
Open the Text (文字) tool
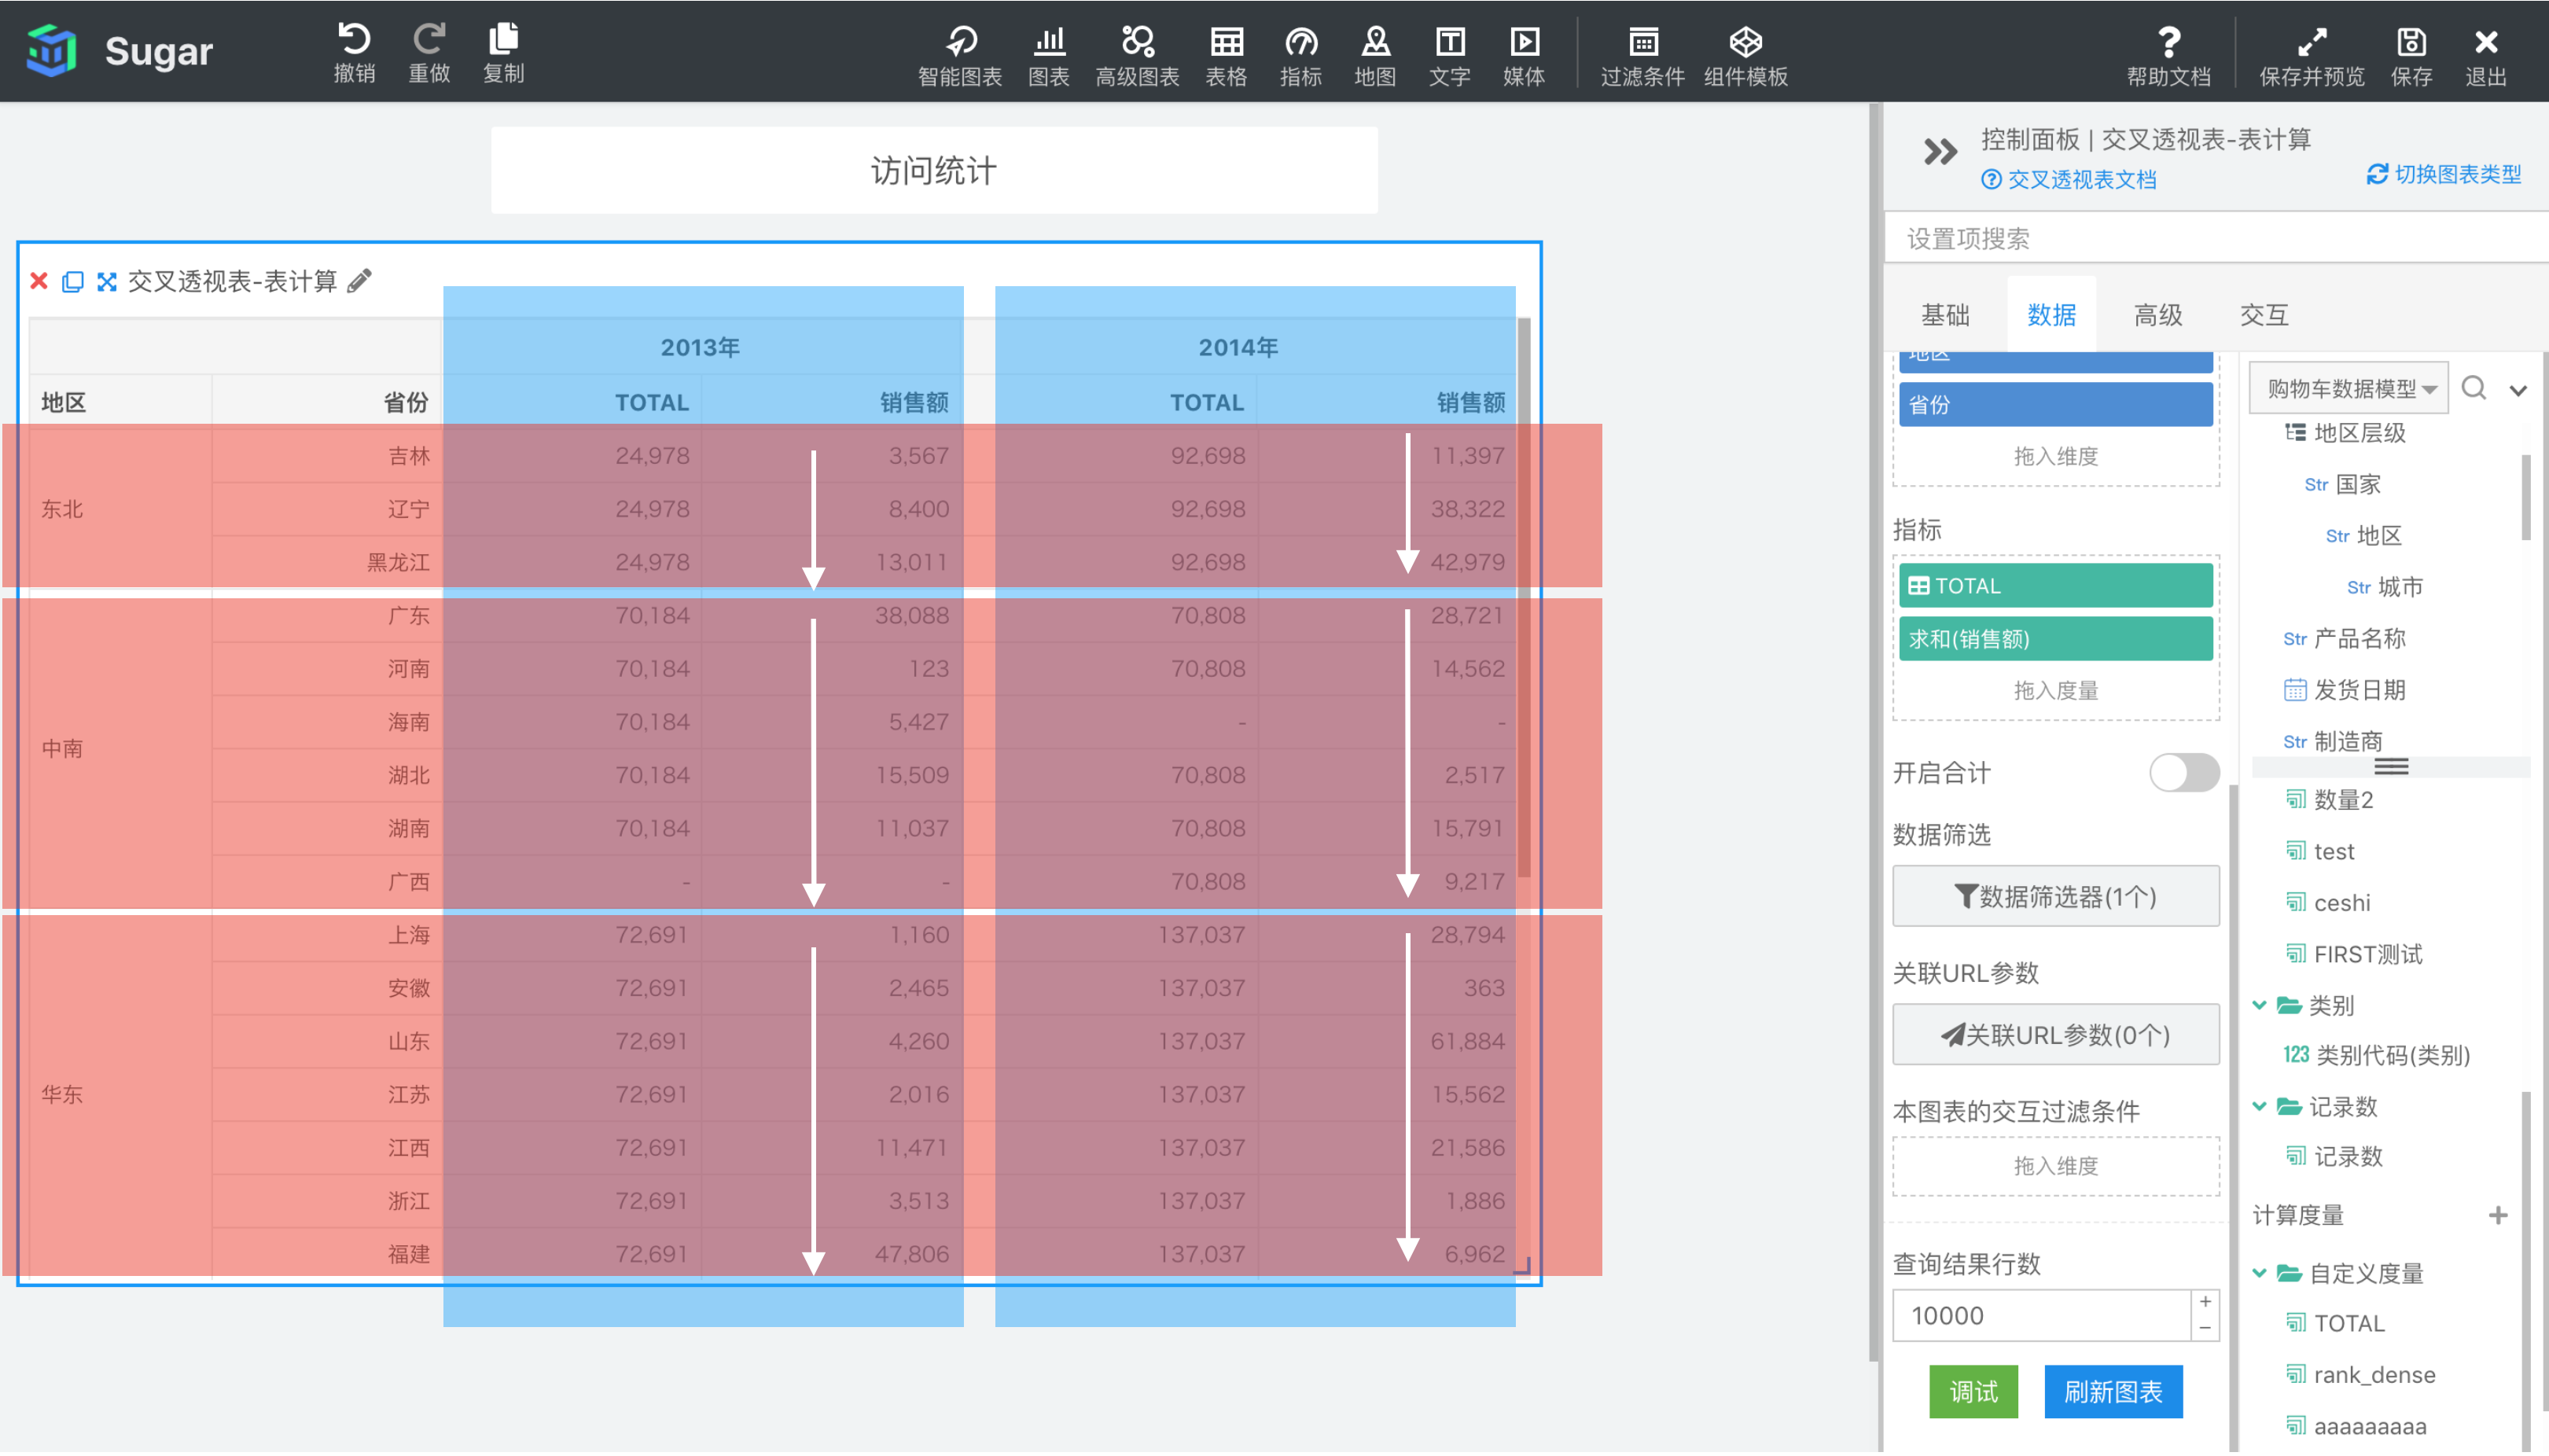coord(1450,55)
